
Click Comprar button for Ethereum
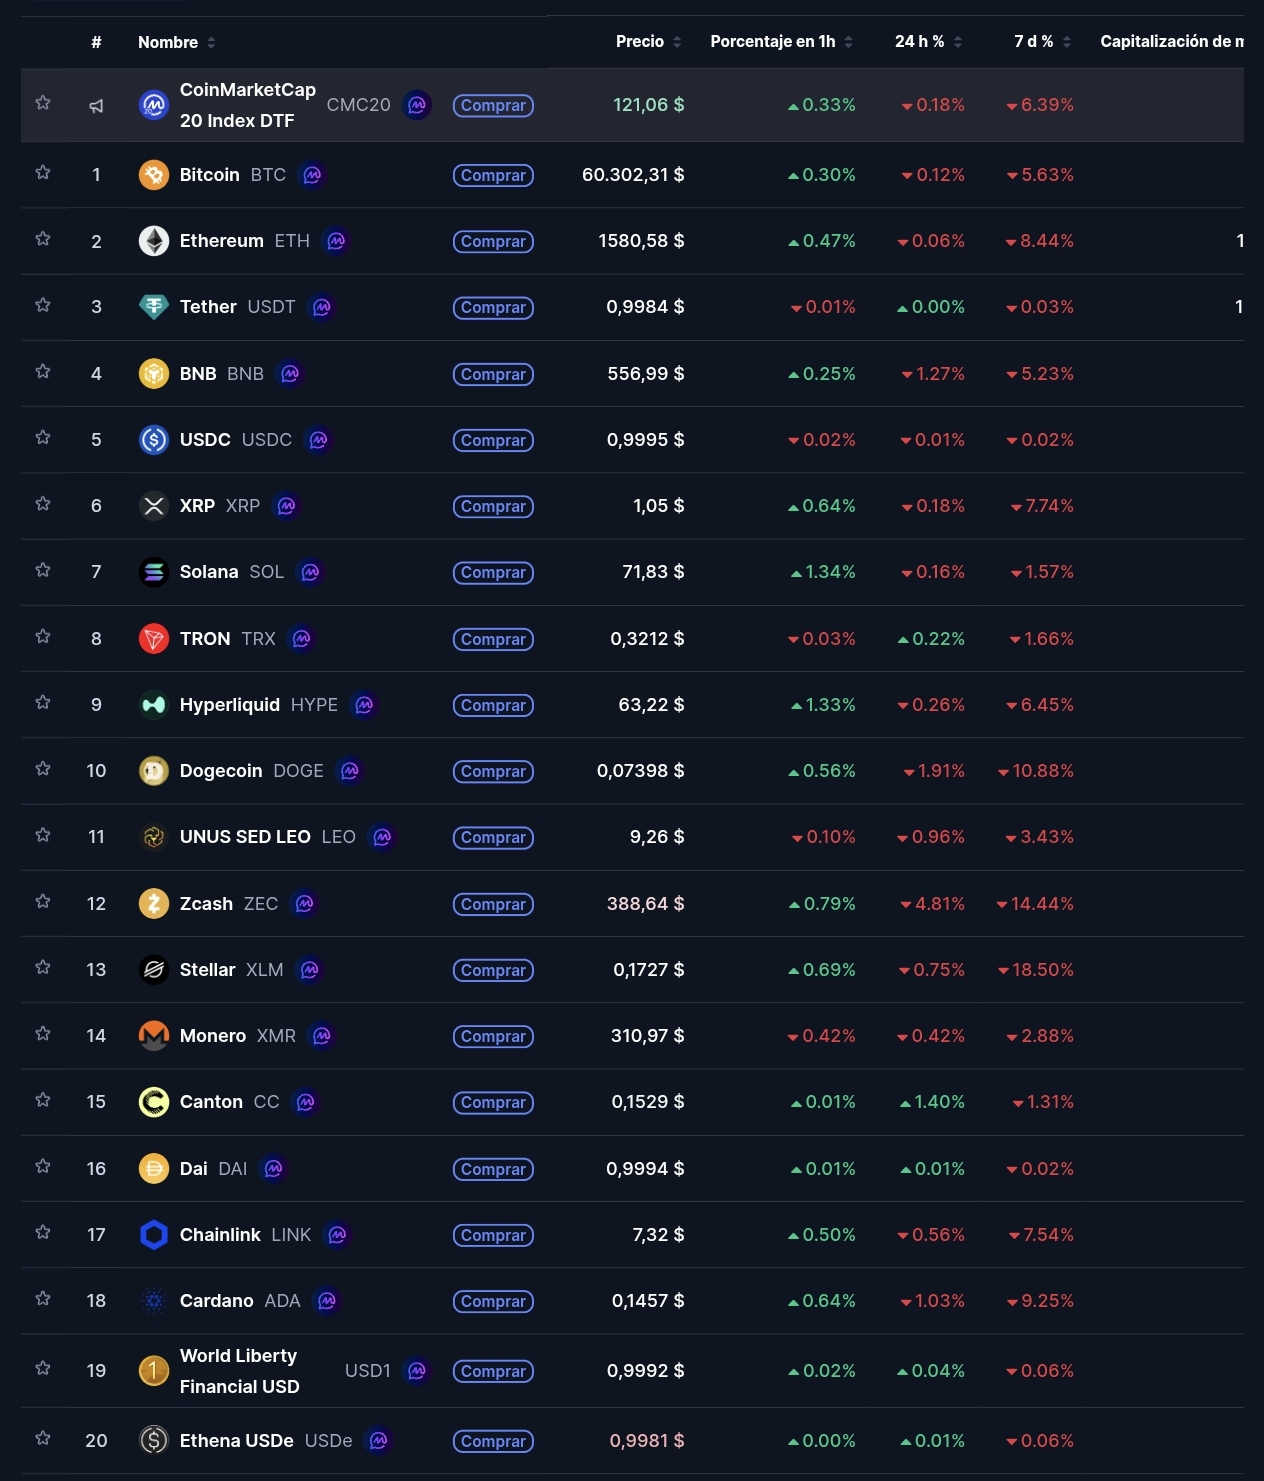pos(493,241)
